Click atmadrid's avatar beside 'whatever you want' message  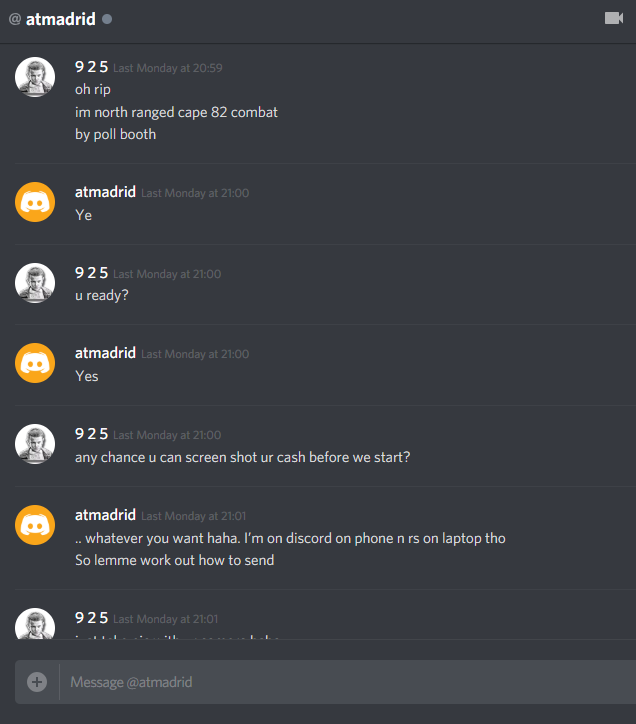35,525
